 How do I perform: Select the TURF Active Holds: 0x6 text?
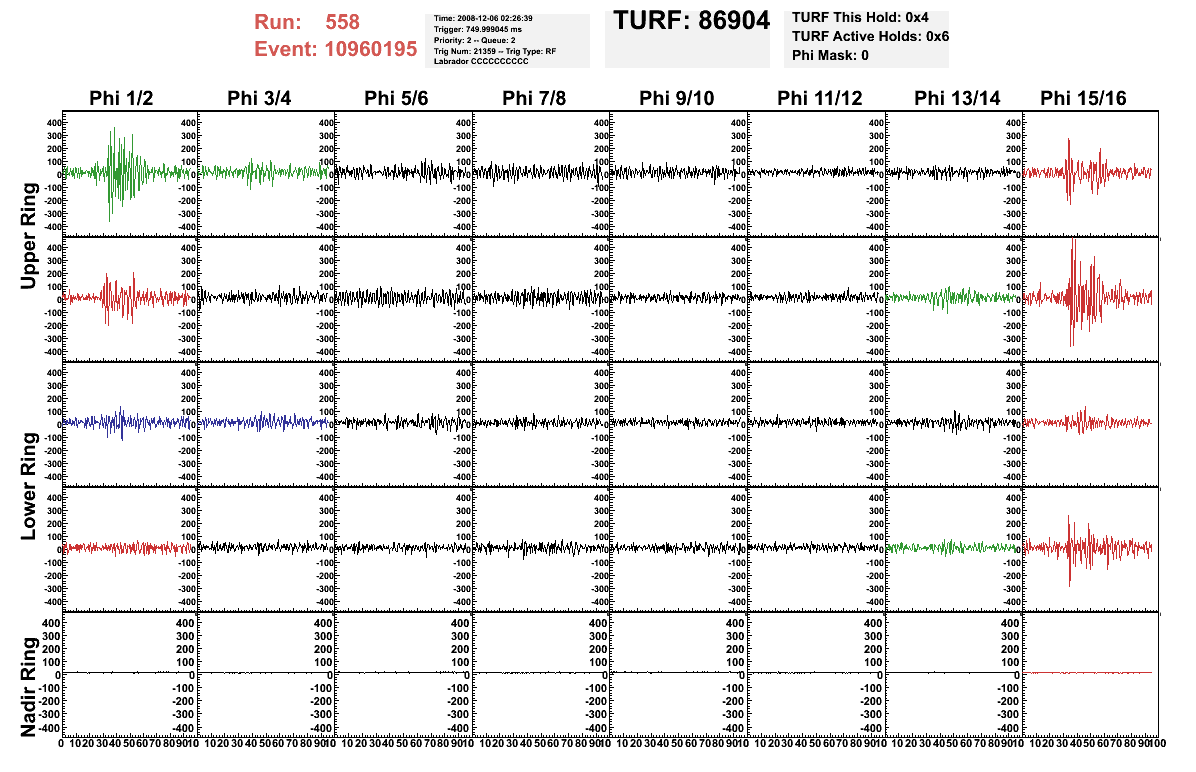tap(870, 37)
